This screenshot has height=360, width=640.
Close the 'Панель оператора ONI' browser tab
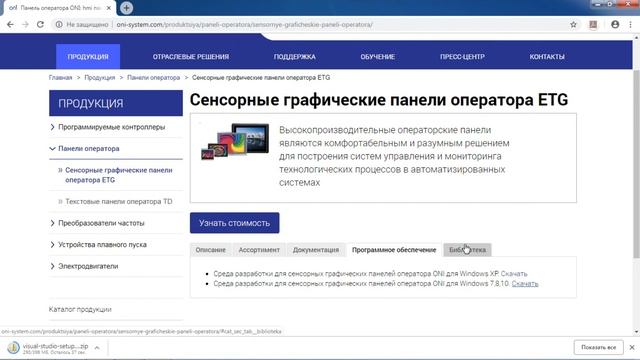coord(109,8)
